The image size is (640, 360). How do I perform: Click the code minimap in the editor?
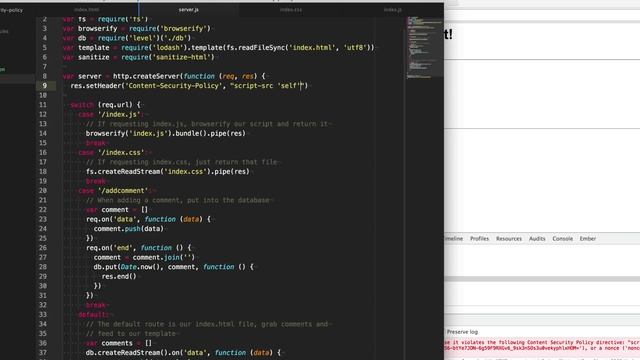[x=424, y=47]
